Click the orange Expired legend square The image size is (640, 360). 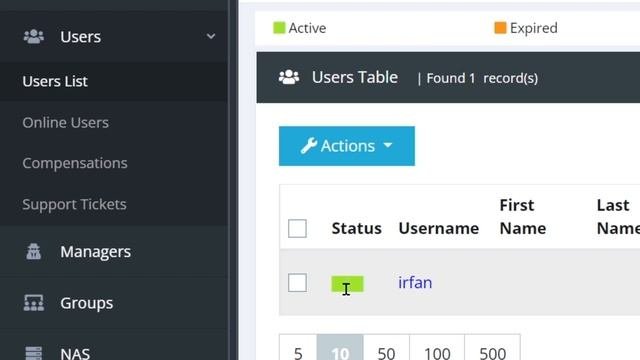coord(500,28)
